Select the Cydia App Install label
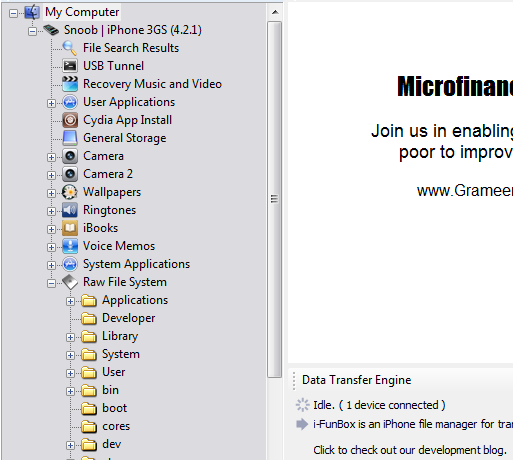Image resolution: width=513 pixels, height=460 pixels. [127, 120]
